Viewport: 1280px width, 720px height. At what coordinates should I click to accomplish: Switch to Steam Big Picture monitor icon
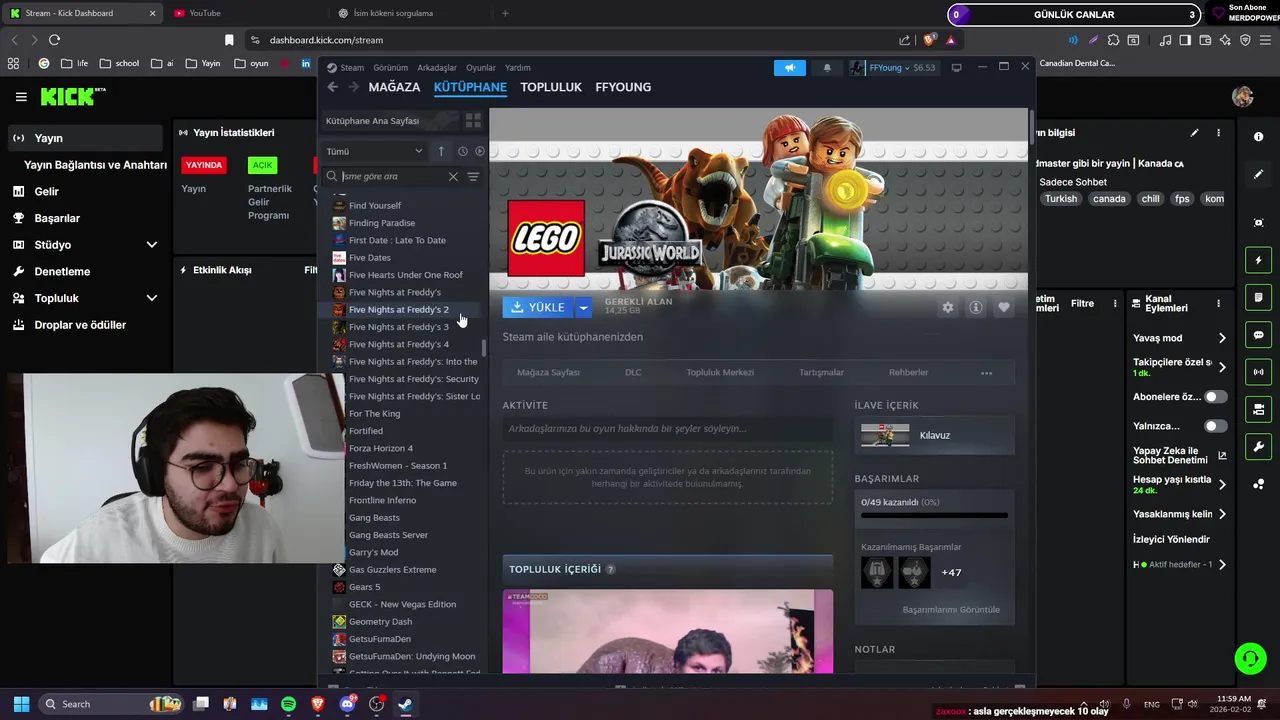tap(956, 68)
